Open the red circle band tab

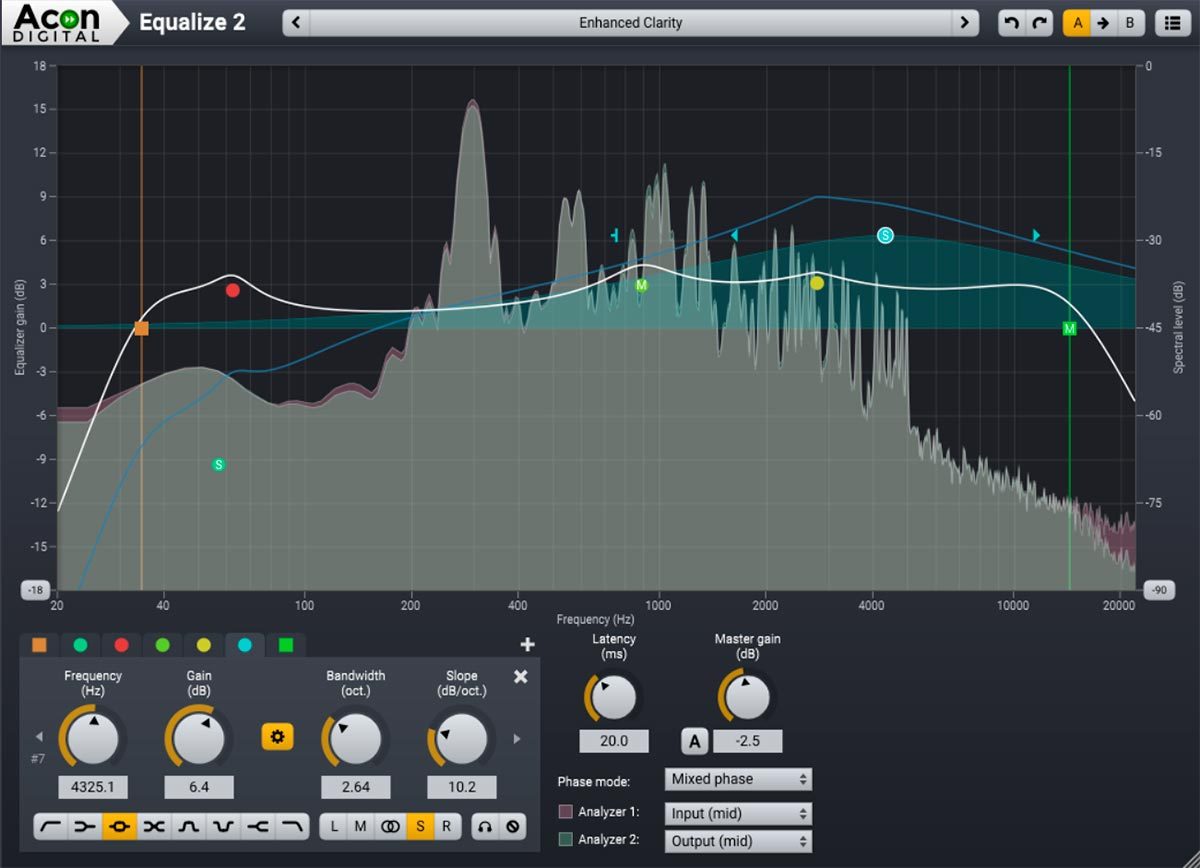click(121, 645)
